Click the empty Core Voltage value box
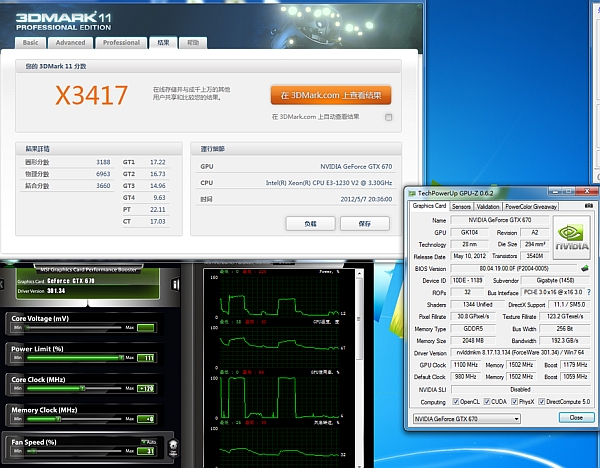This screenshot has height=468, width=600. [146, 328]
